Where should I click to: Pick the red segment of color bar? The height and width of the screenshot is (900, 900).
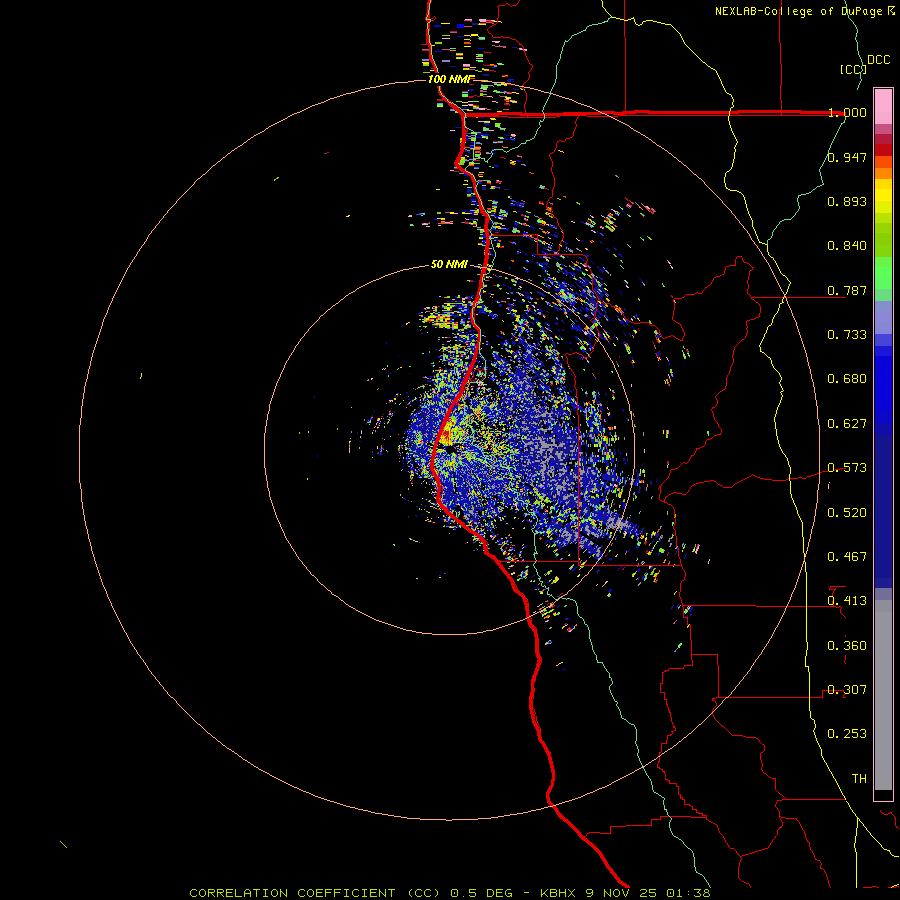(883, 150)
